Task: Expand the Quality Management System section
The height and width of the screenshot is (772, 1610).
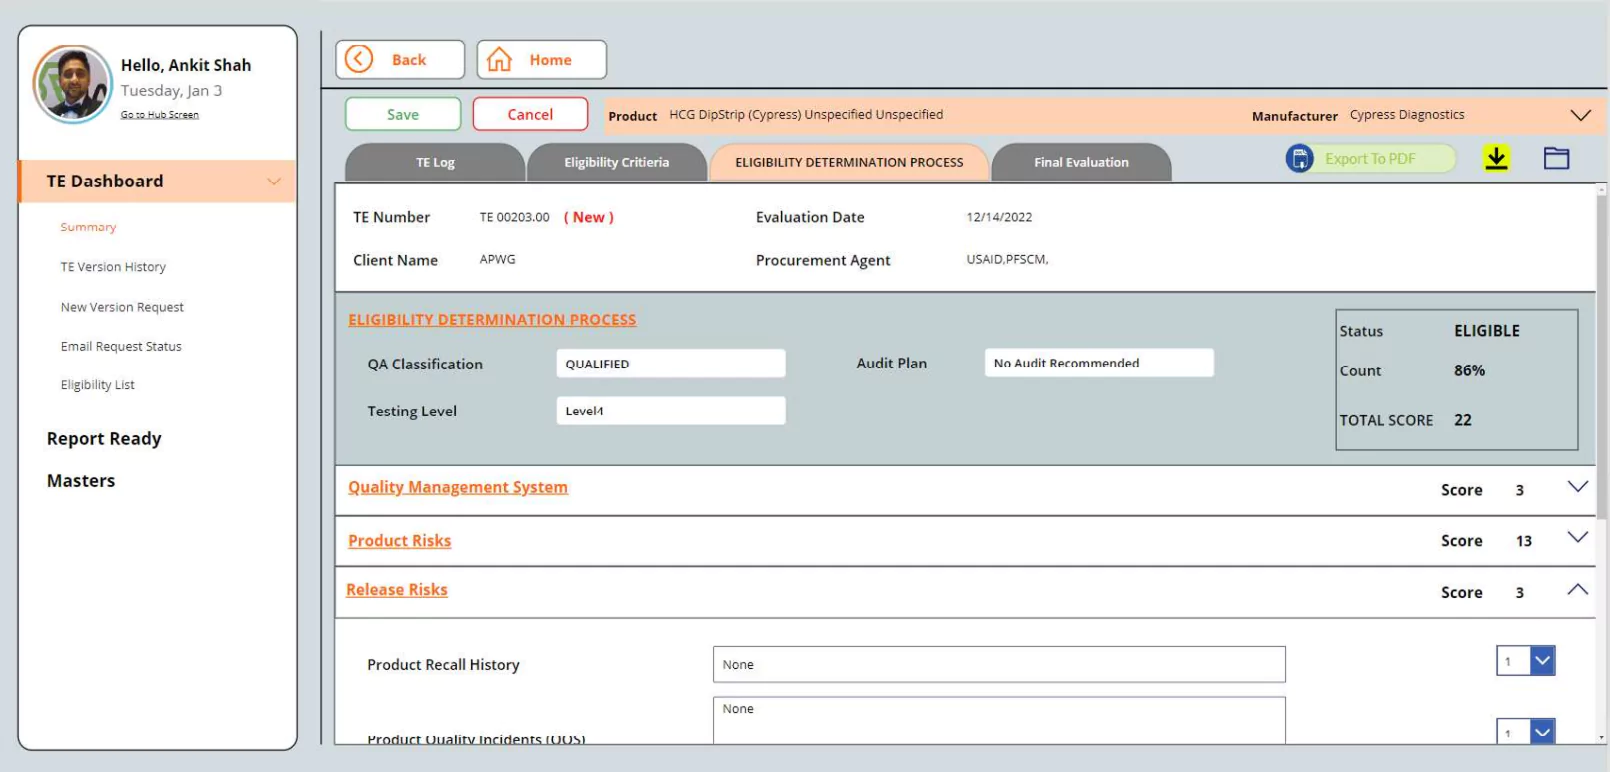Action: [1577, 487]
